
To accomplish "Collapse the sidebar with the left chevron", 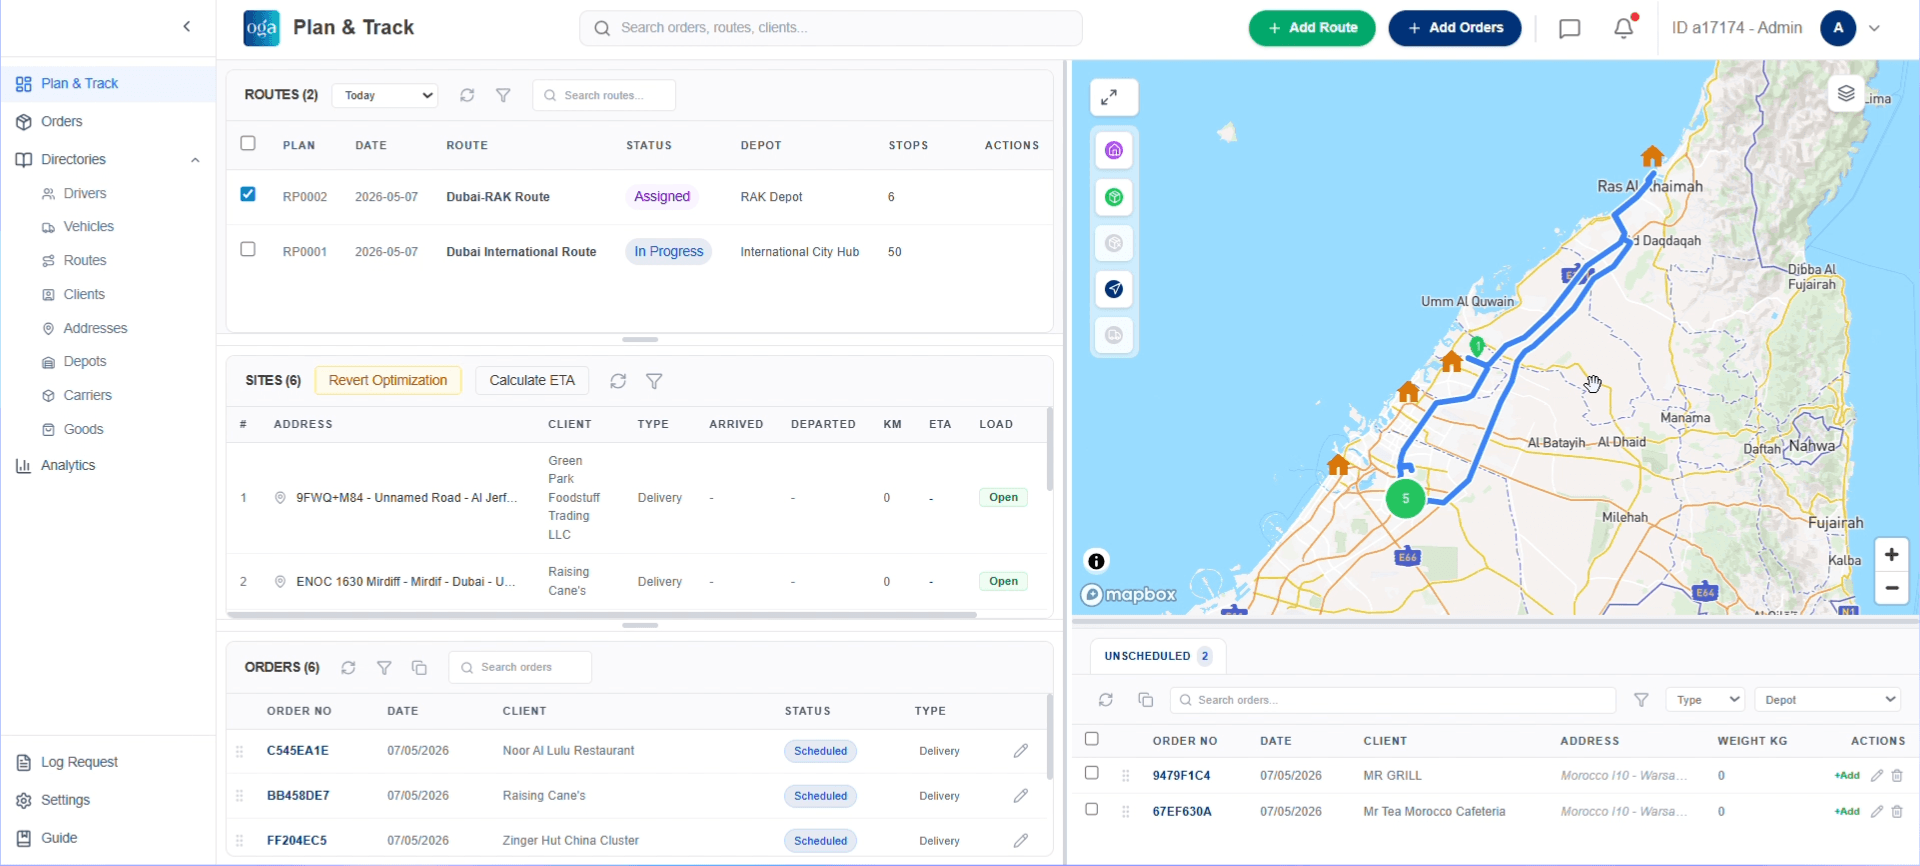I will (187, 27).
